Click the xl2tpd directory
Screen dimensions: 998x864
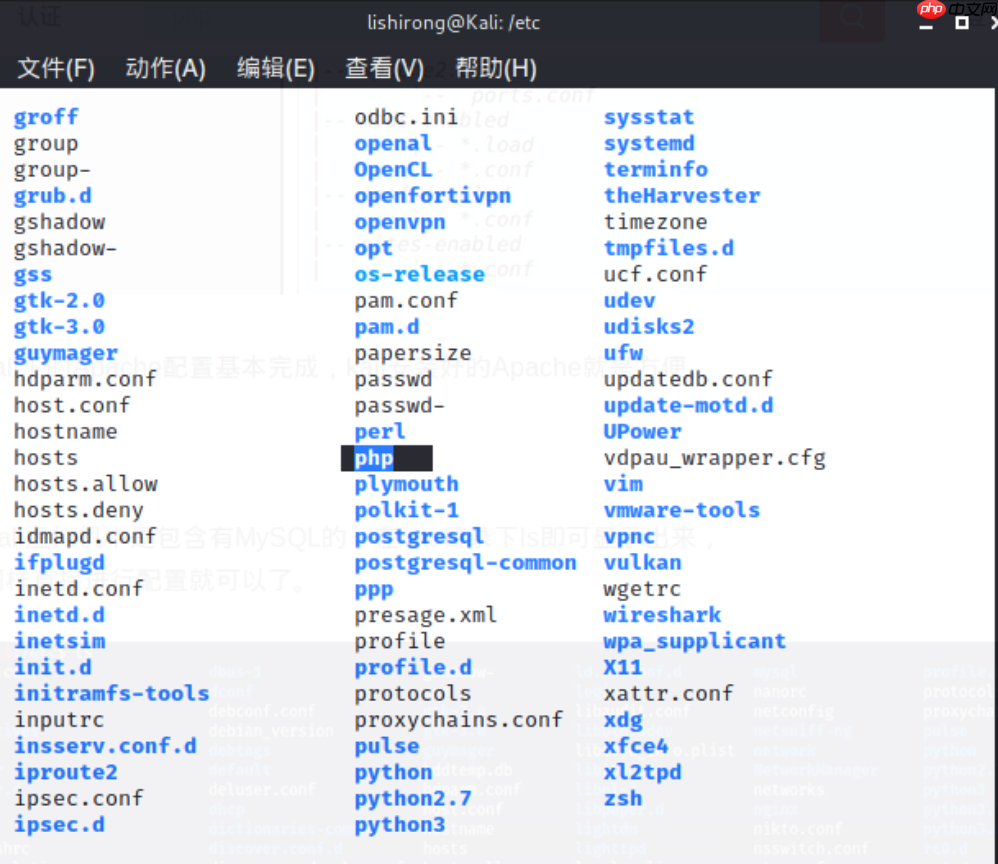point(642,772)
